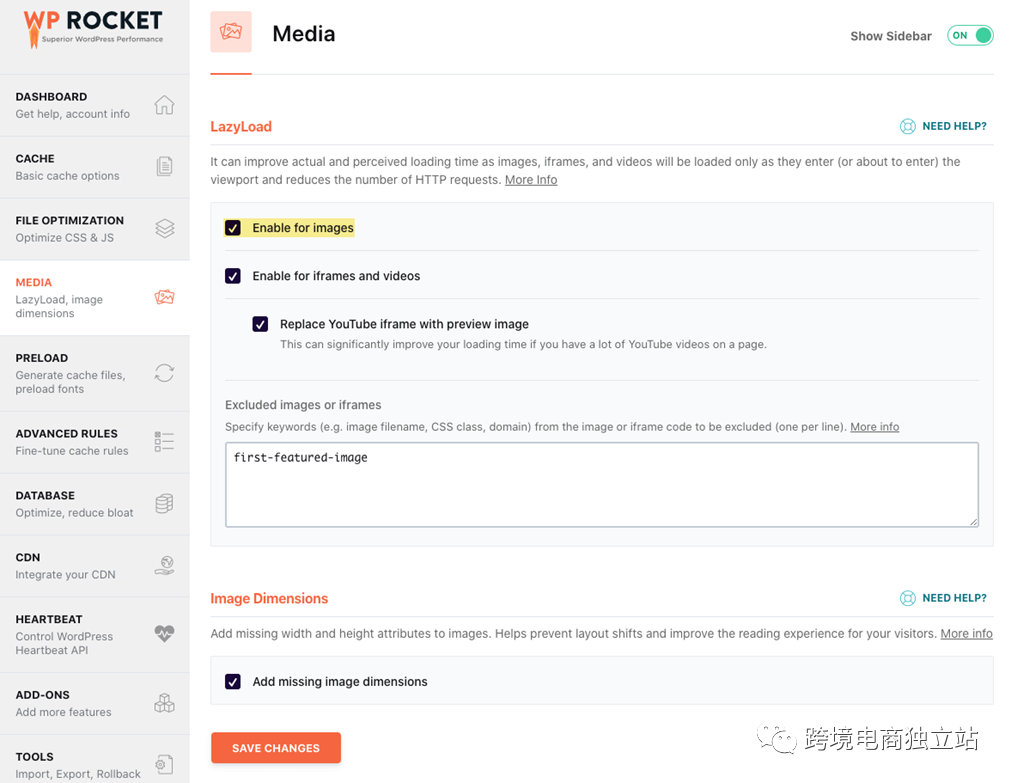Viewport: 1011px width, 783px height.
Task: Click the lifebuoy icon beside LazyLoad help
Action: pos(907,126)
